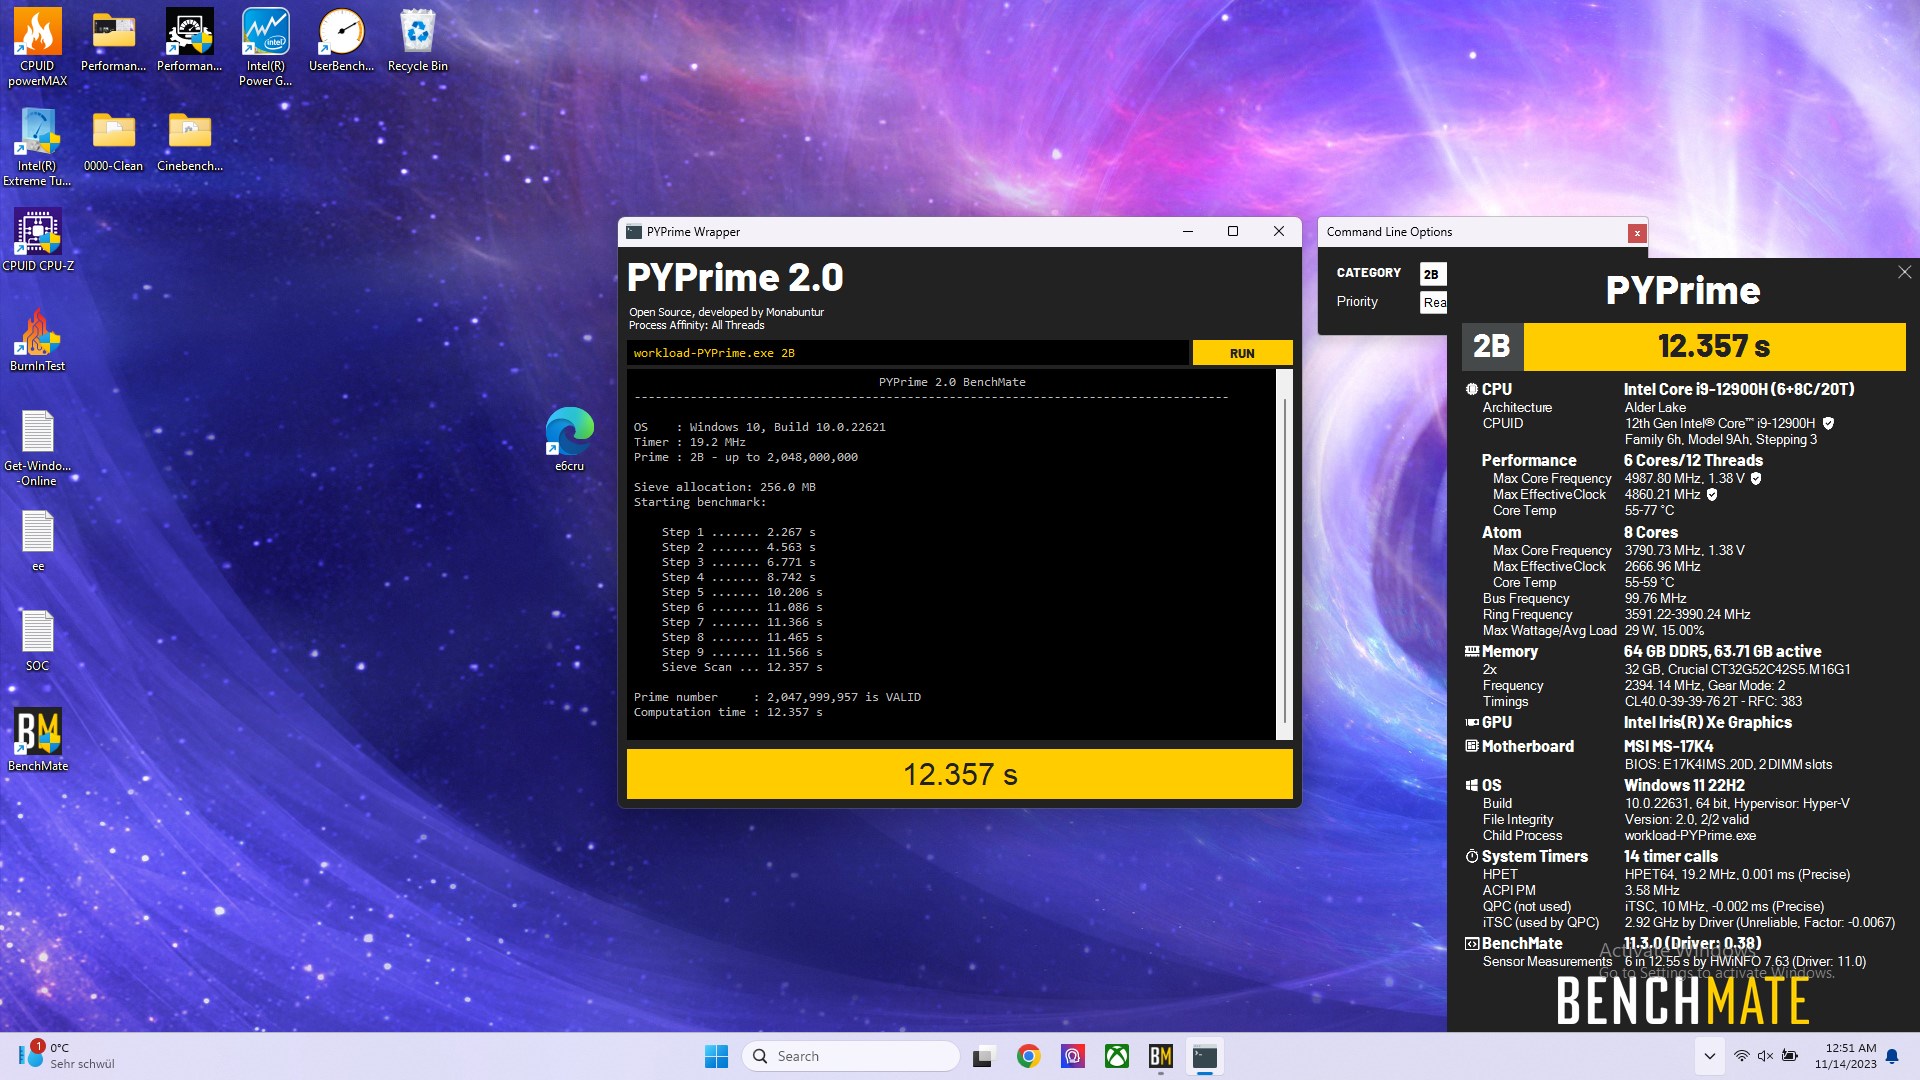Open clock showing 12:51 AM
This screenshot has width=1920, height=1080.
pyautogui.click(x=1846, y=1056)
